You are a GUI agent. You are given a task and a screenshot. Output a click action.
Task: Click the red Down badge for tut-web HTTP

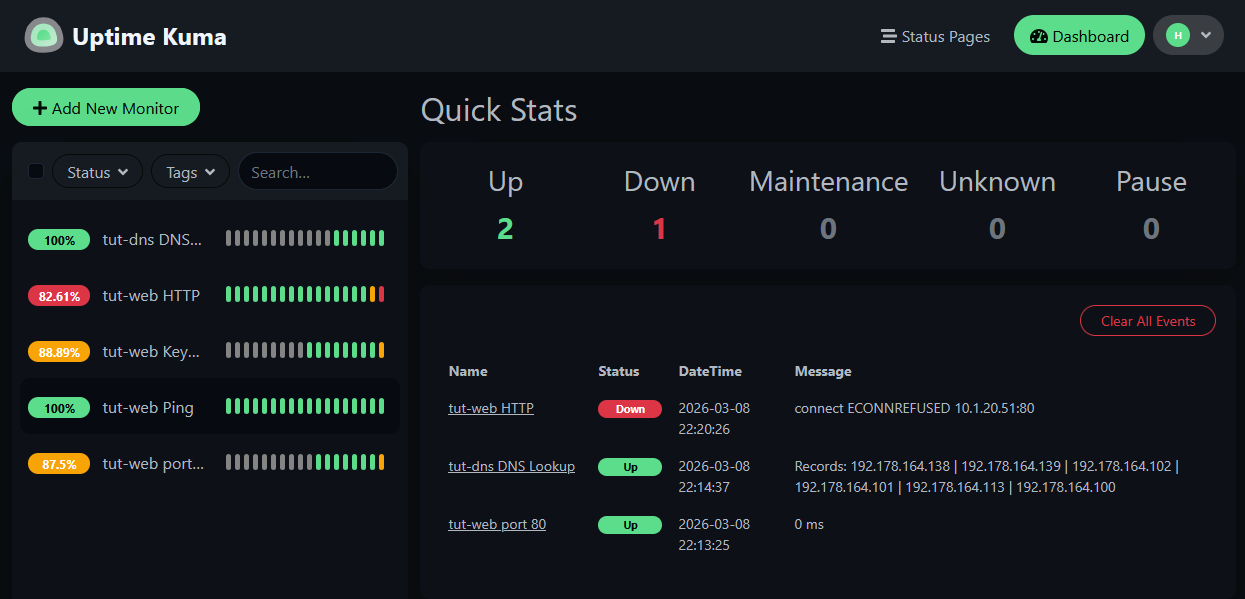click(x=629, y=408)
